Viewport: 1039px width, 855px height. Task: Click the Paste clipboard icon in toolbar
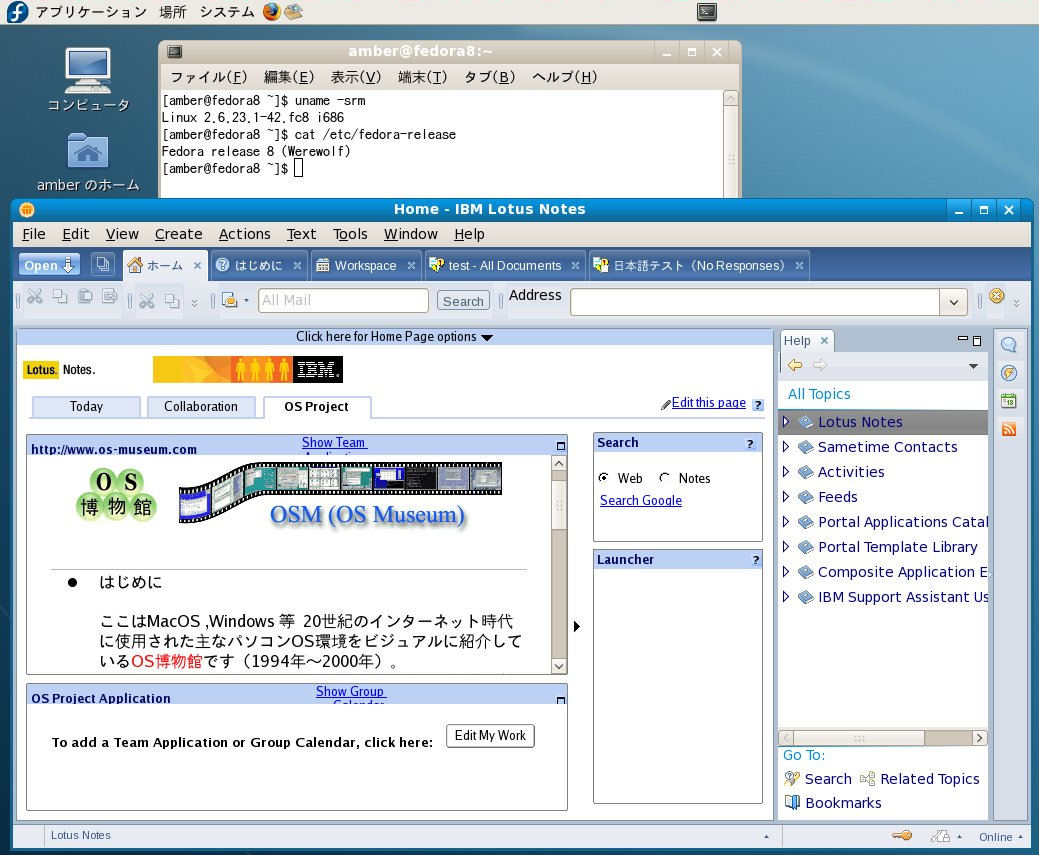point(85,296)
